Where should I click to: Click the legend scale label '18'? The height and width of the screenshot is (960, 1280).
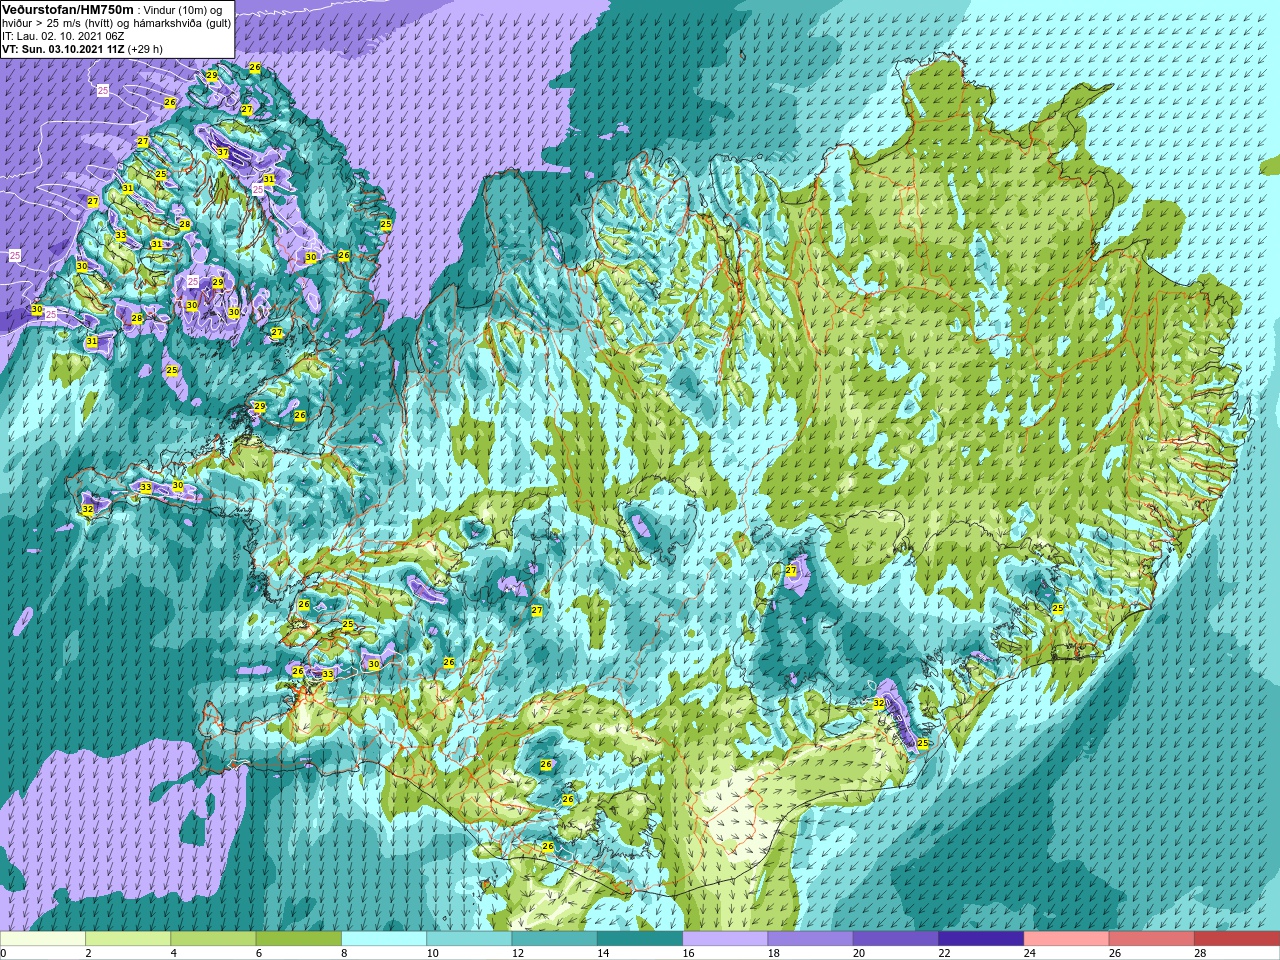click(773, 953)
